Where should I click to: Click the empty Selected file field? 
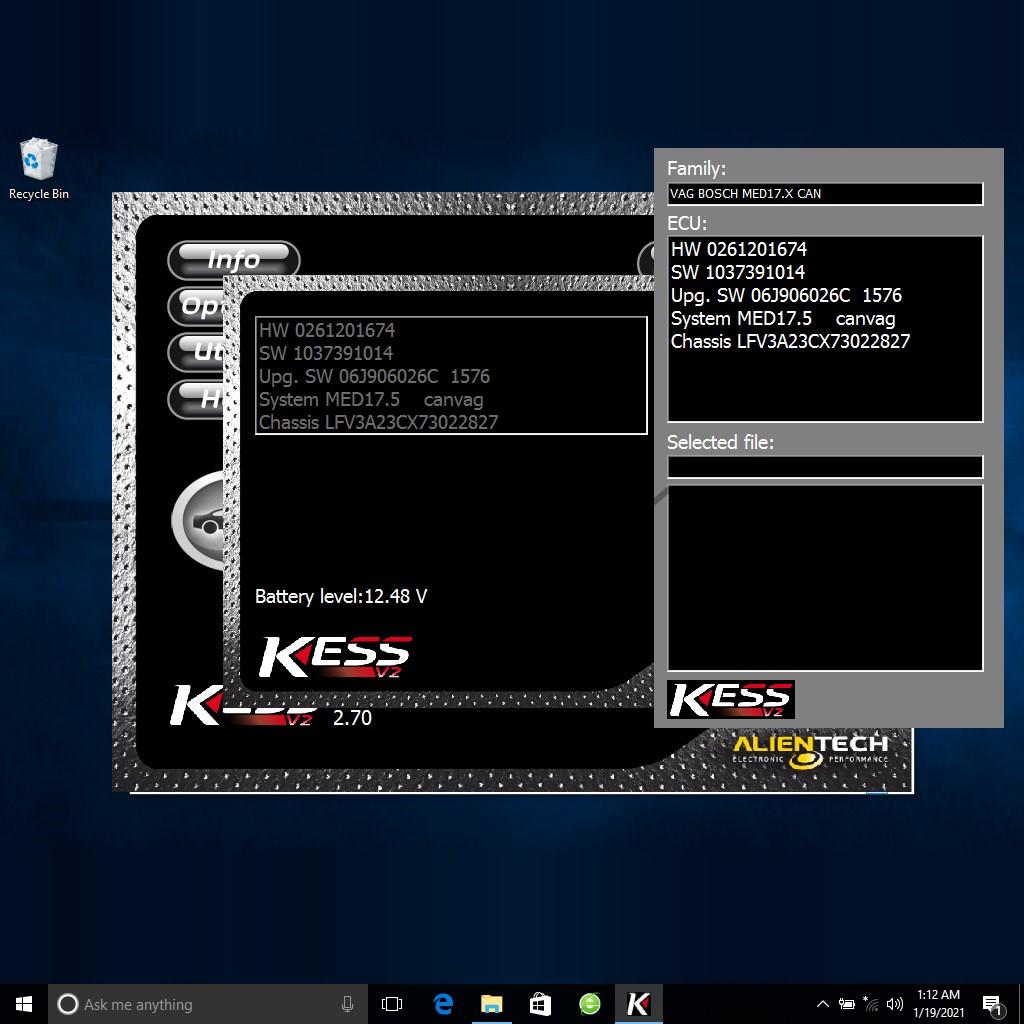click(824, 467)
